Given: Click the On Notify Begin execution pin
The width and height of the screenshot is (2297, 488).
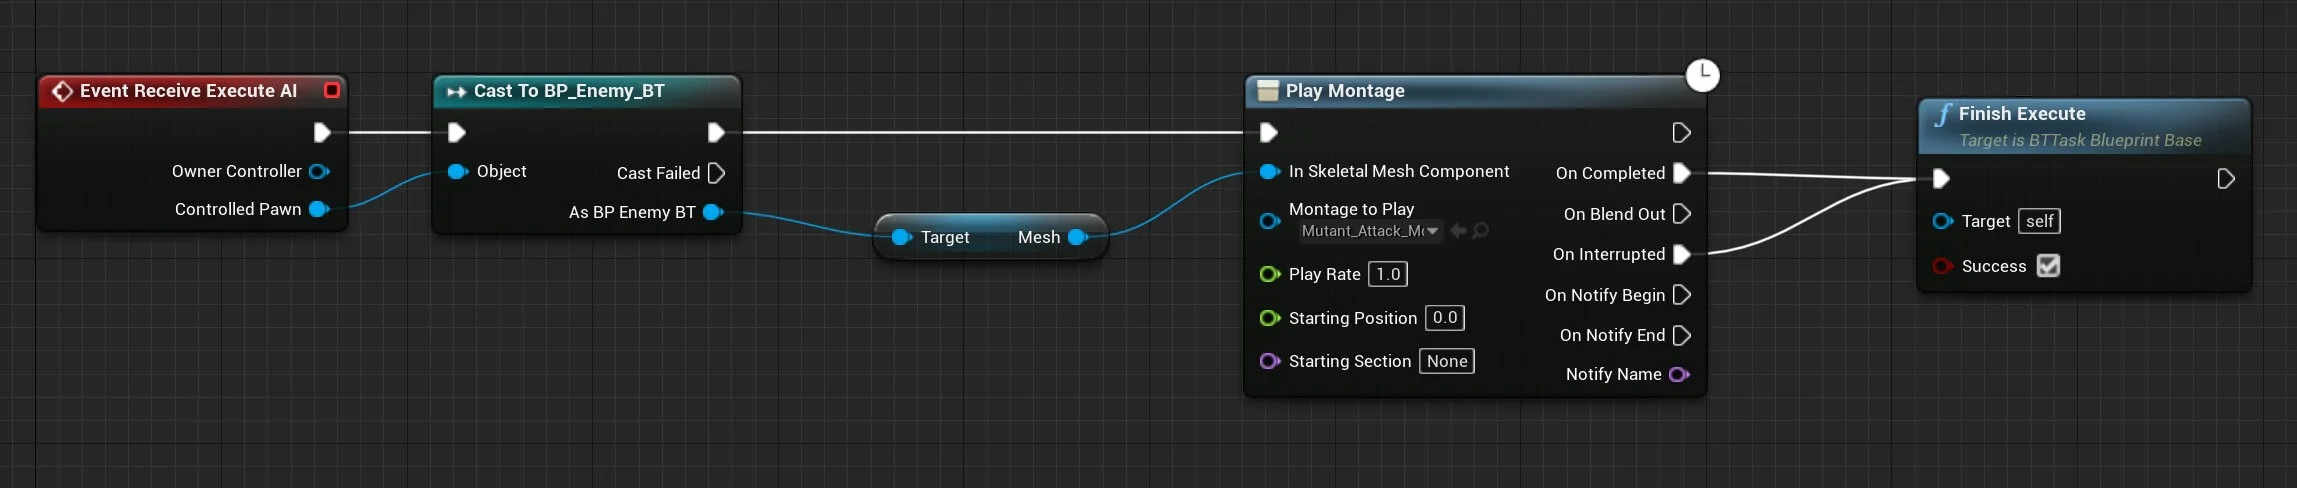Looking at the screenshot, I should click(x=1681, y=295).
